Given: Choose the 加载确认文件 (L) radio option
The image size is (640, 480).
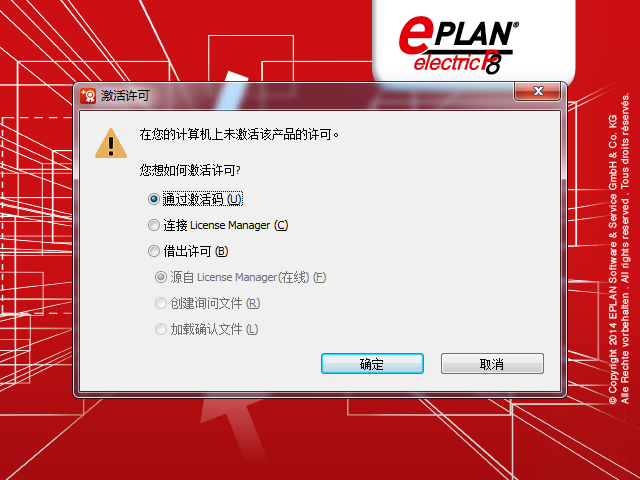Looking at the screenshot, I should (160, 329).
